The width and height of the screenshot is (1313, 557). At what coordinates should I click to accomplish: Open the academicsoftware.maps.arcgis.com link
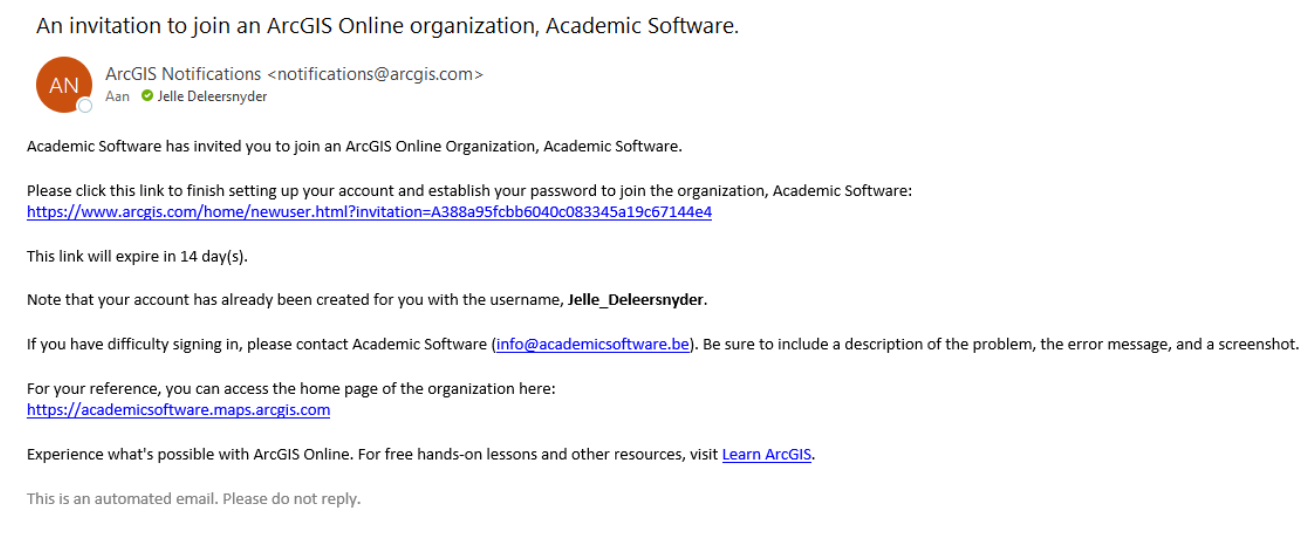click(x=178, y=410)
